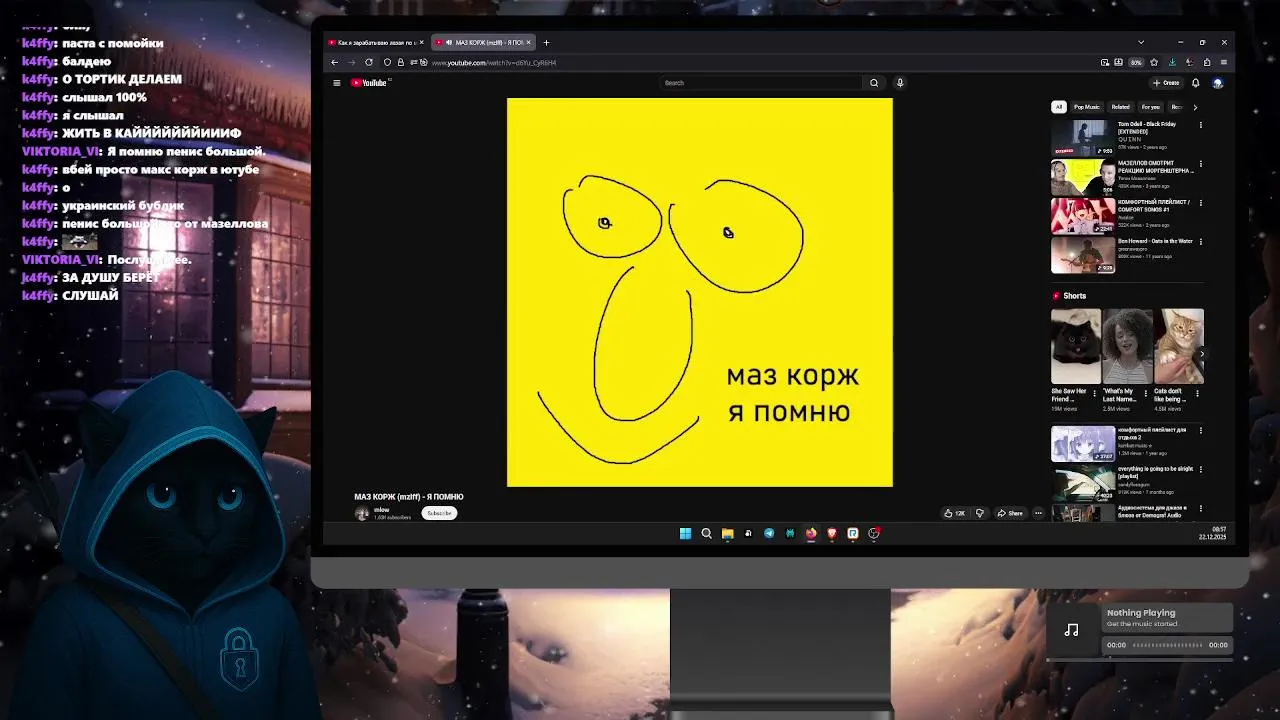The width and height of the screenshot is (1280, 720).
Task: Open the browser downloads icon
Action: pyautogui.click(x=1172, y=62)
